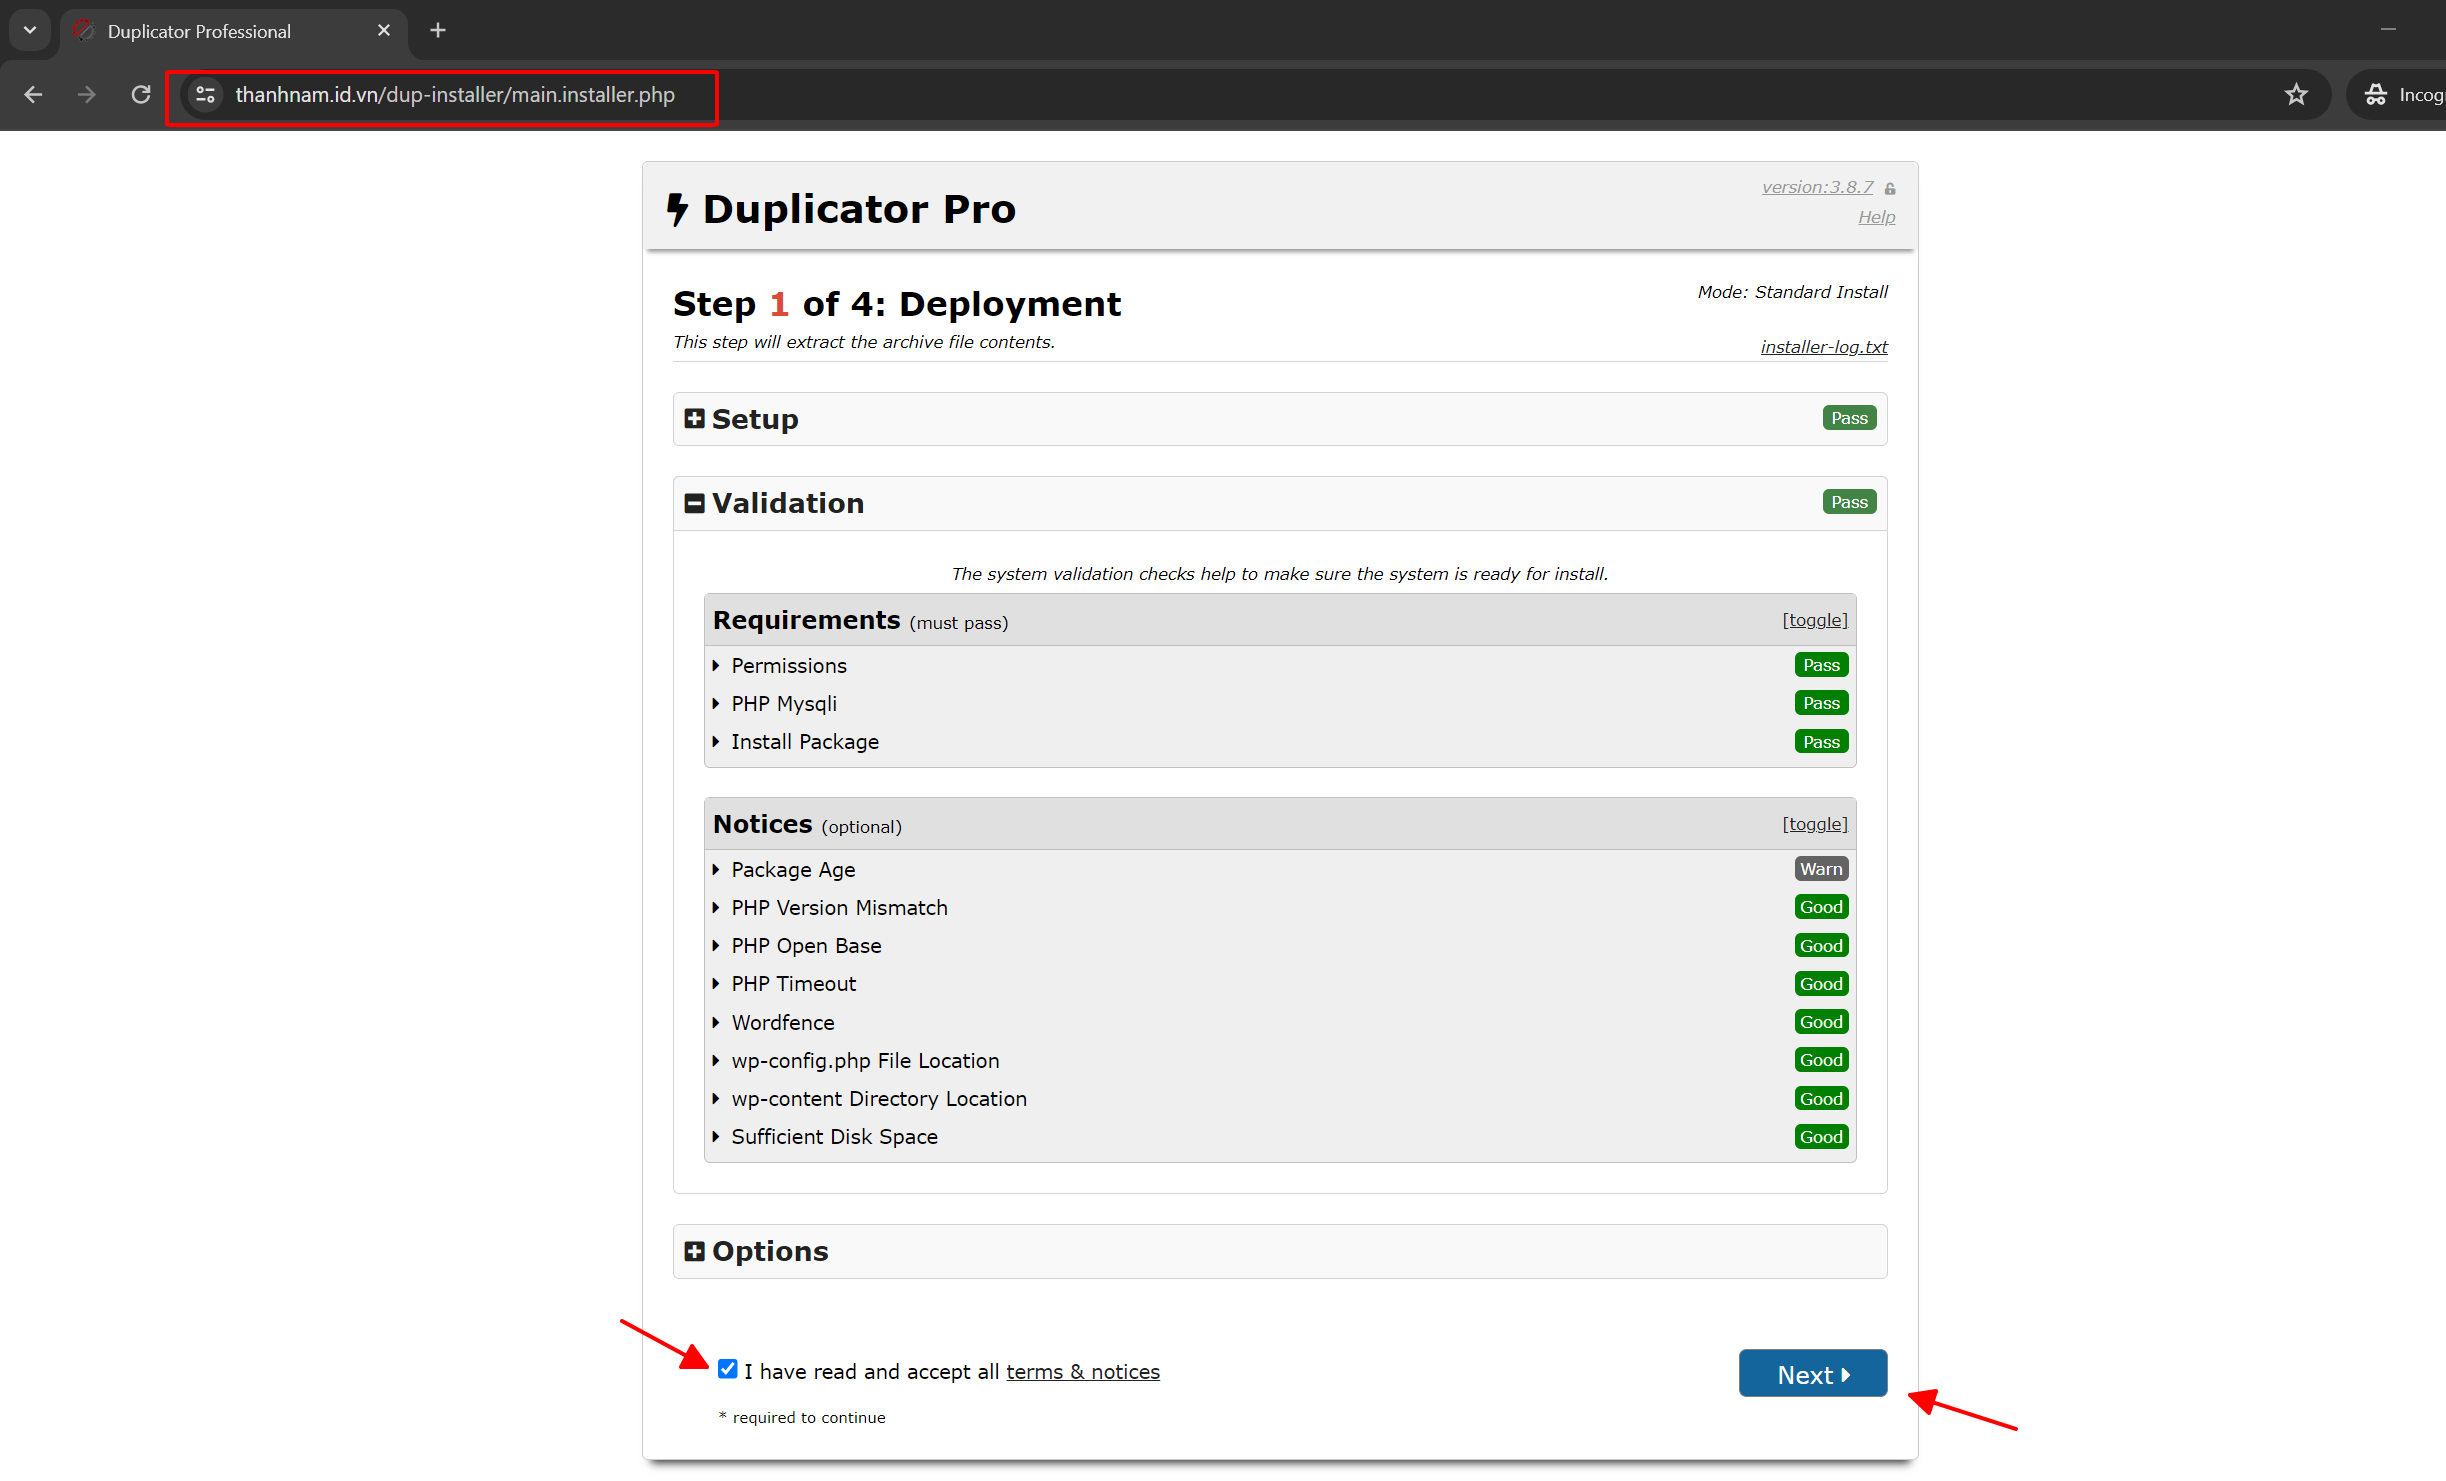Toggle the Notices list

pos(1815,824)
